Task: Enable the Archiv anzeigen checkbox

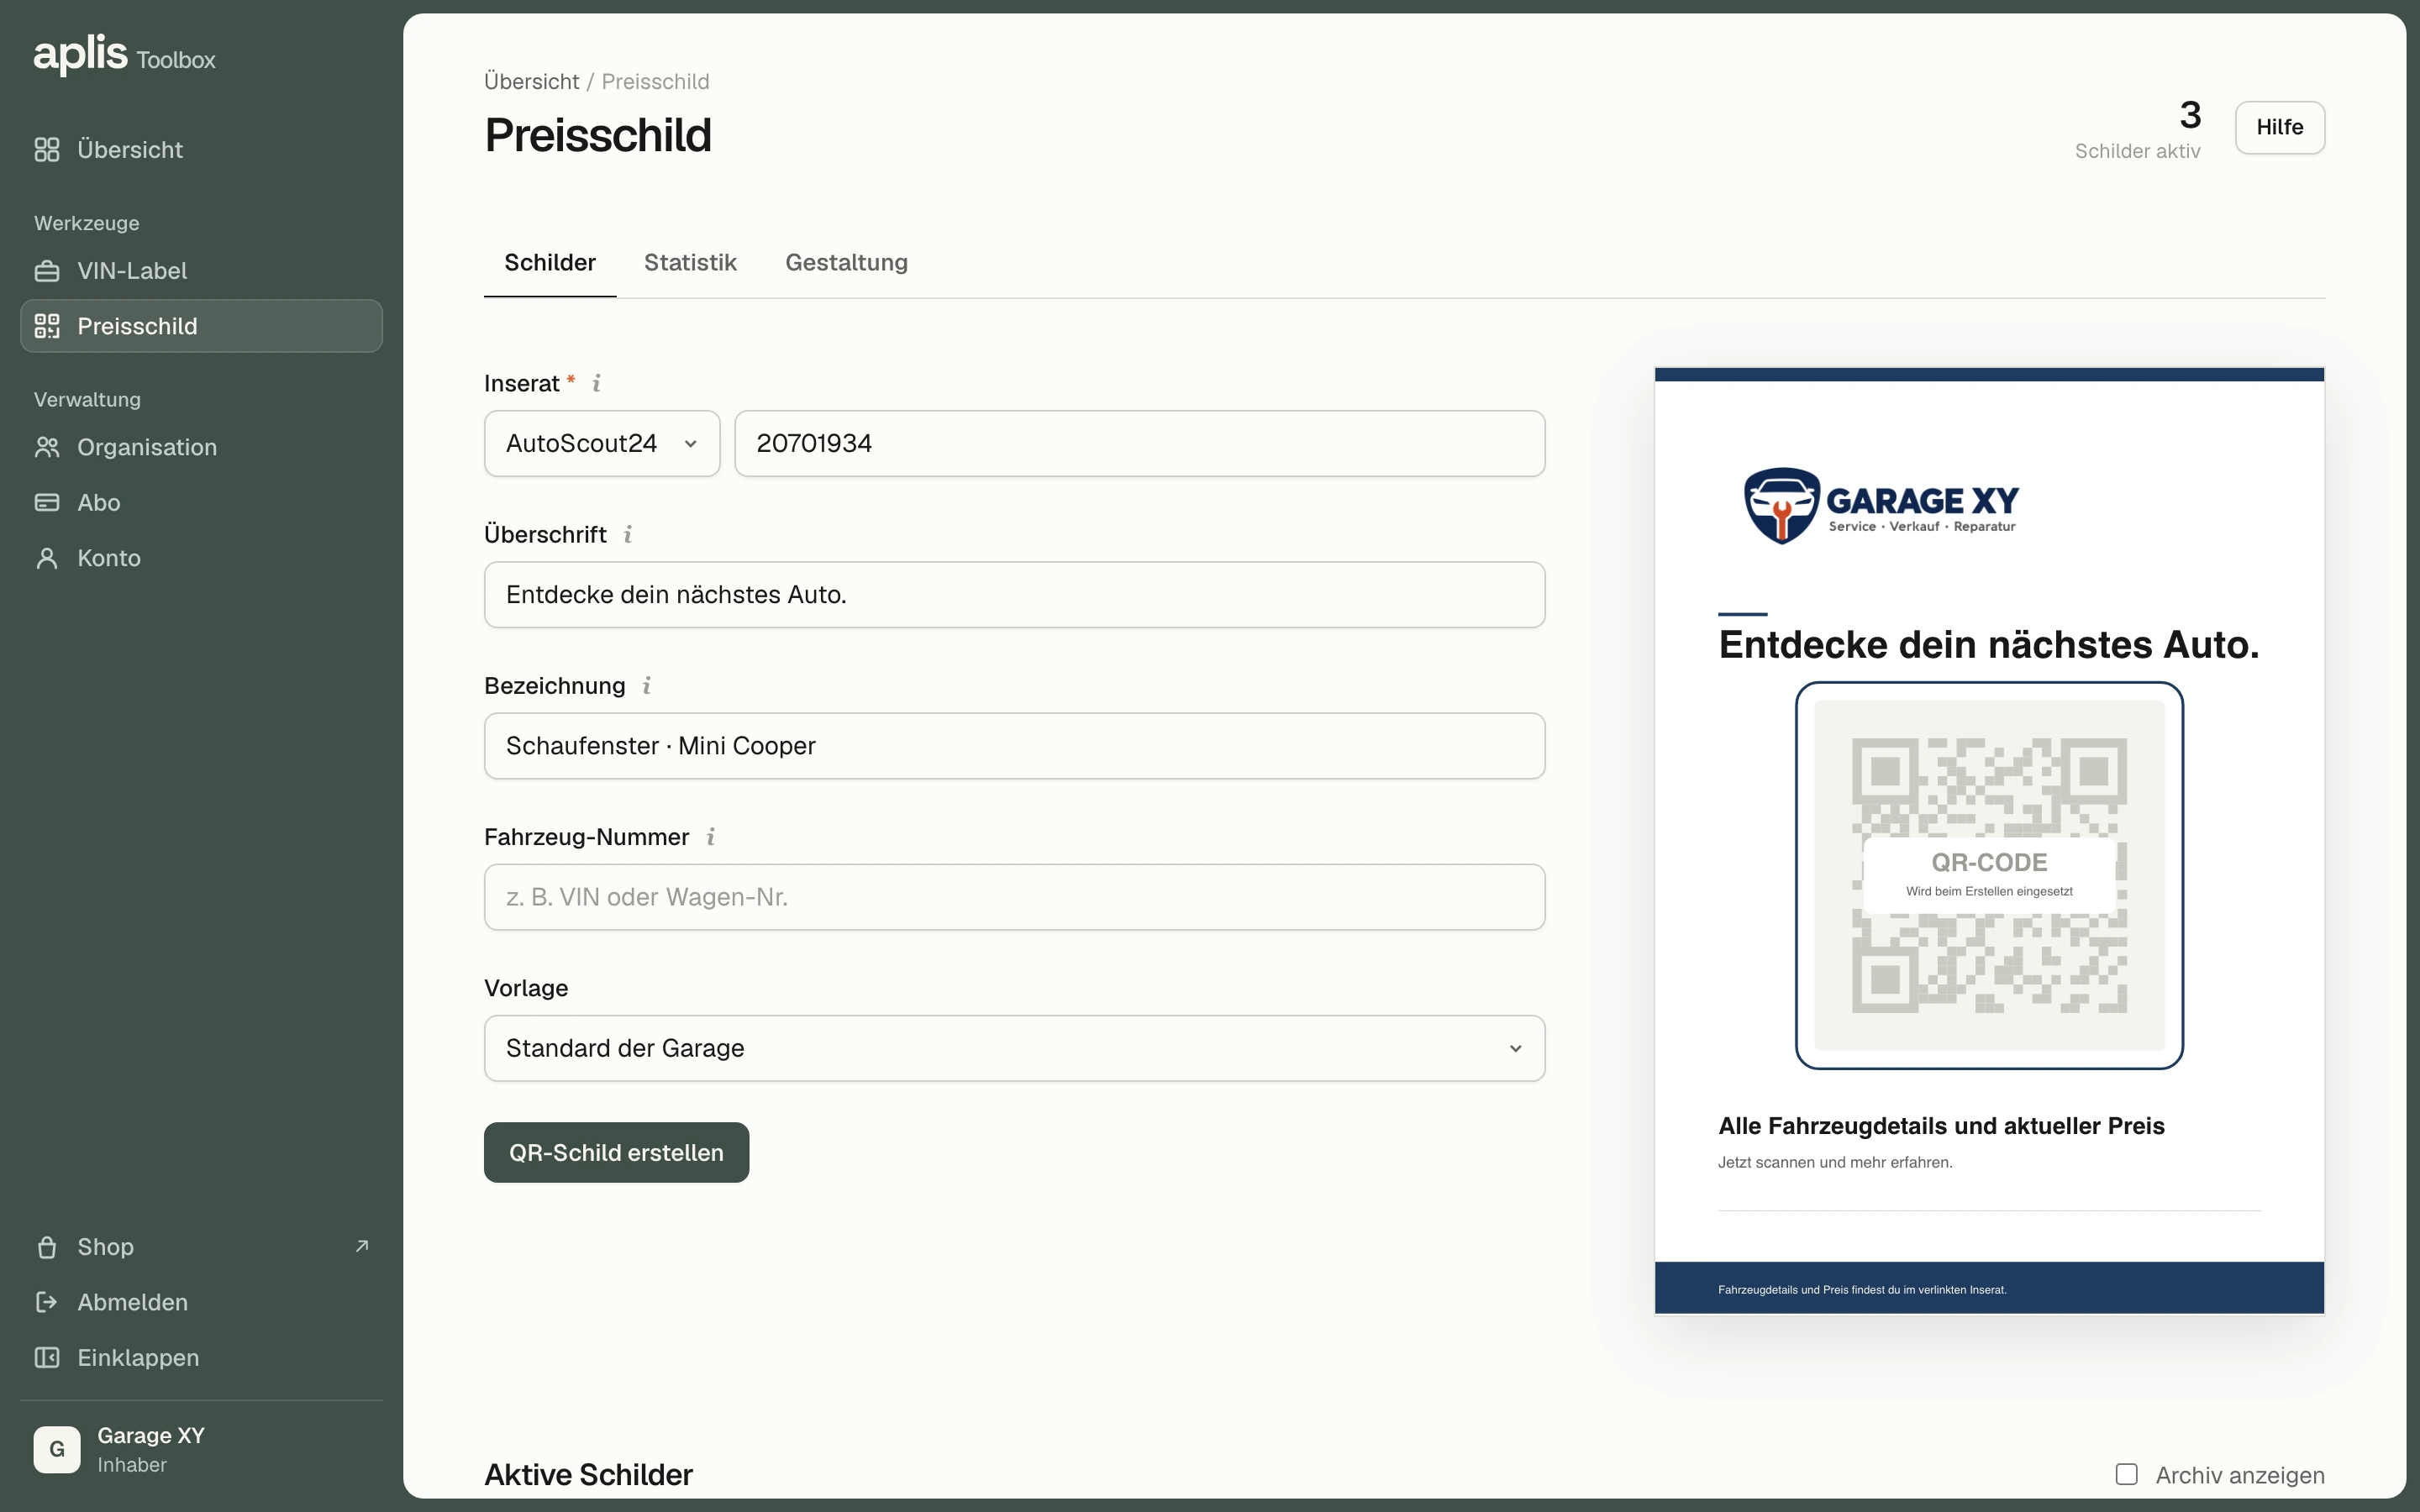Action: [2127, 1474]
